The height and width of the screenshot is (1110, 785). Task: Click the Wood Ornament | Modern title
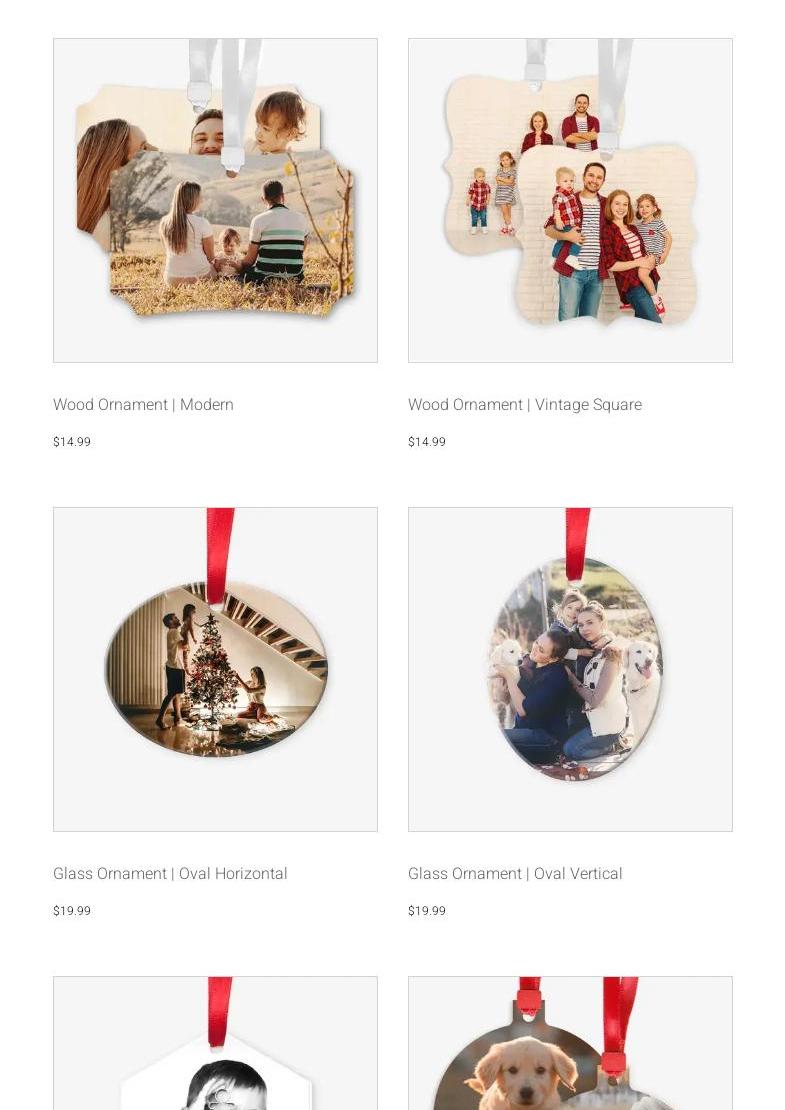pos(143,404)
